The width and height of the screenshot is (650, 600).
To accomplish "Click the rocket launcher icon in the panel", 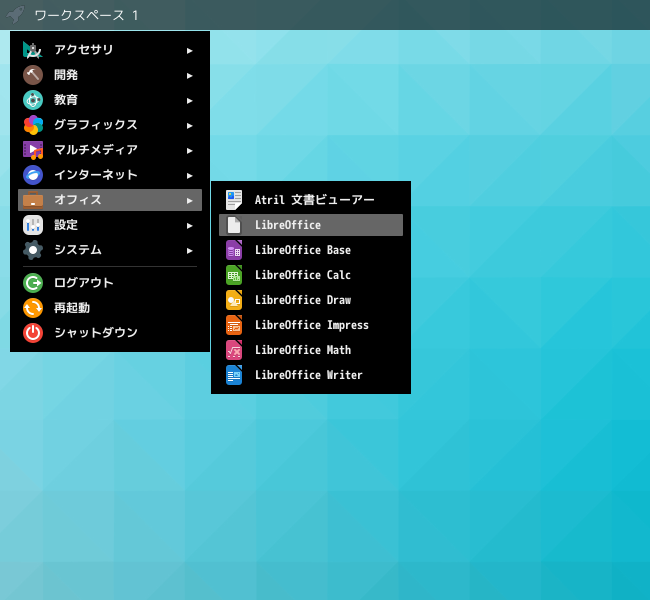I will coord(15,15).
